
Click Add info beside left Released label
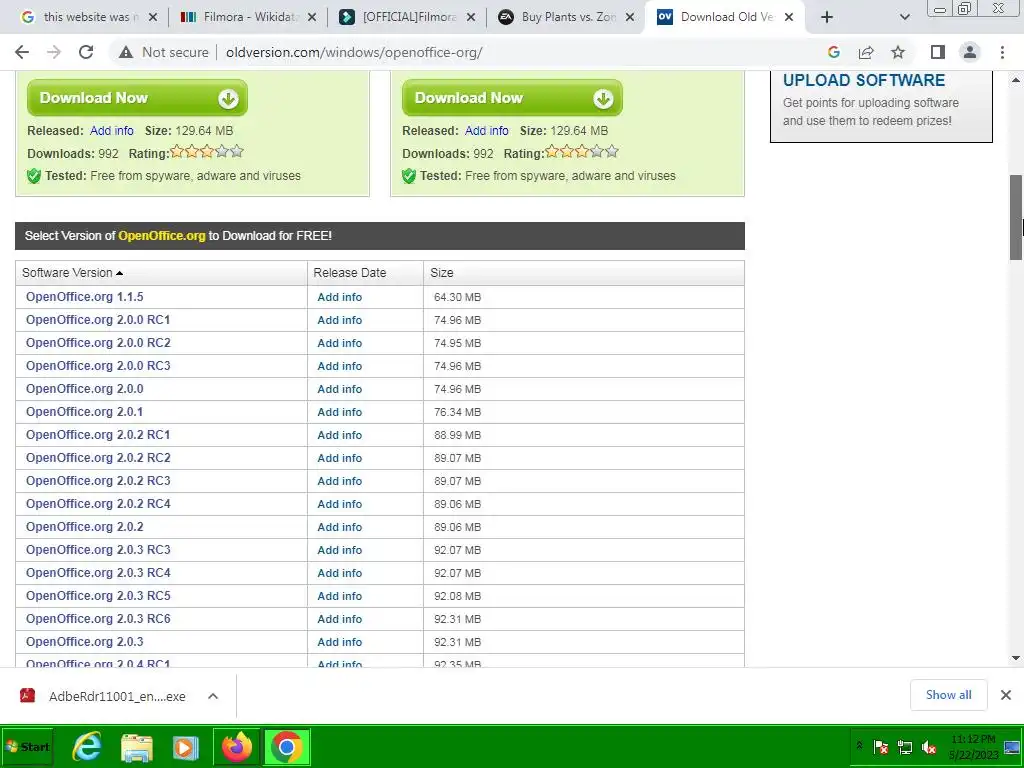click(112, 131)
